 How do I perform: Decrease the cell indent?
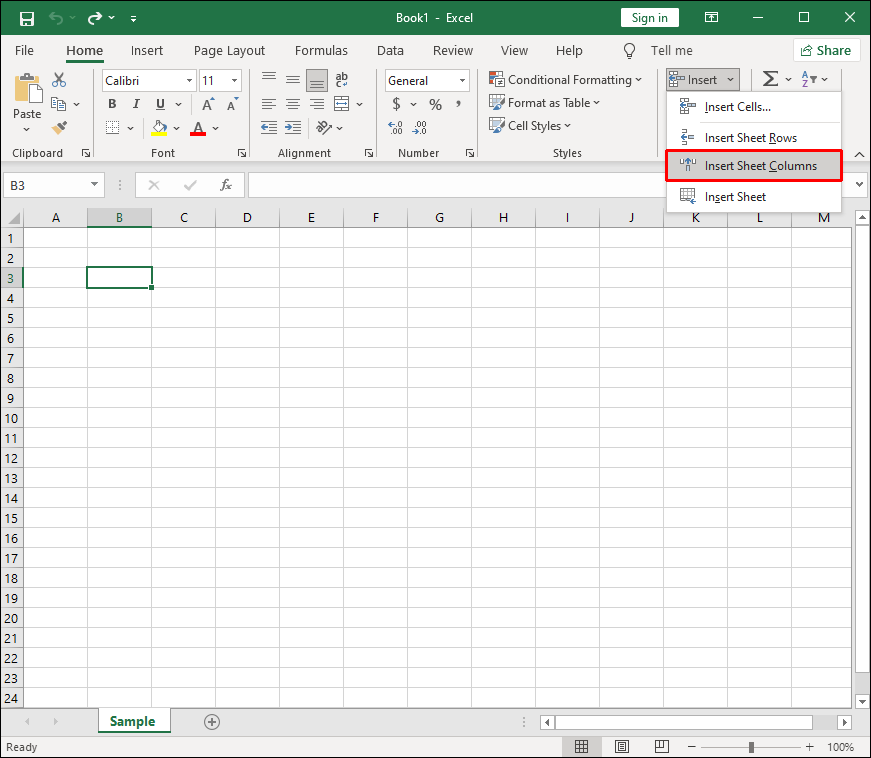269,128
